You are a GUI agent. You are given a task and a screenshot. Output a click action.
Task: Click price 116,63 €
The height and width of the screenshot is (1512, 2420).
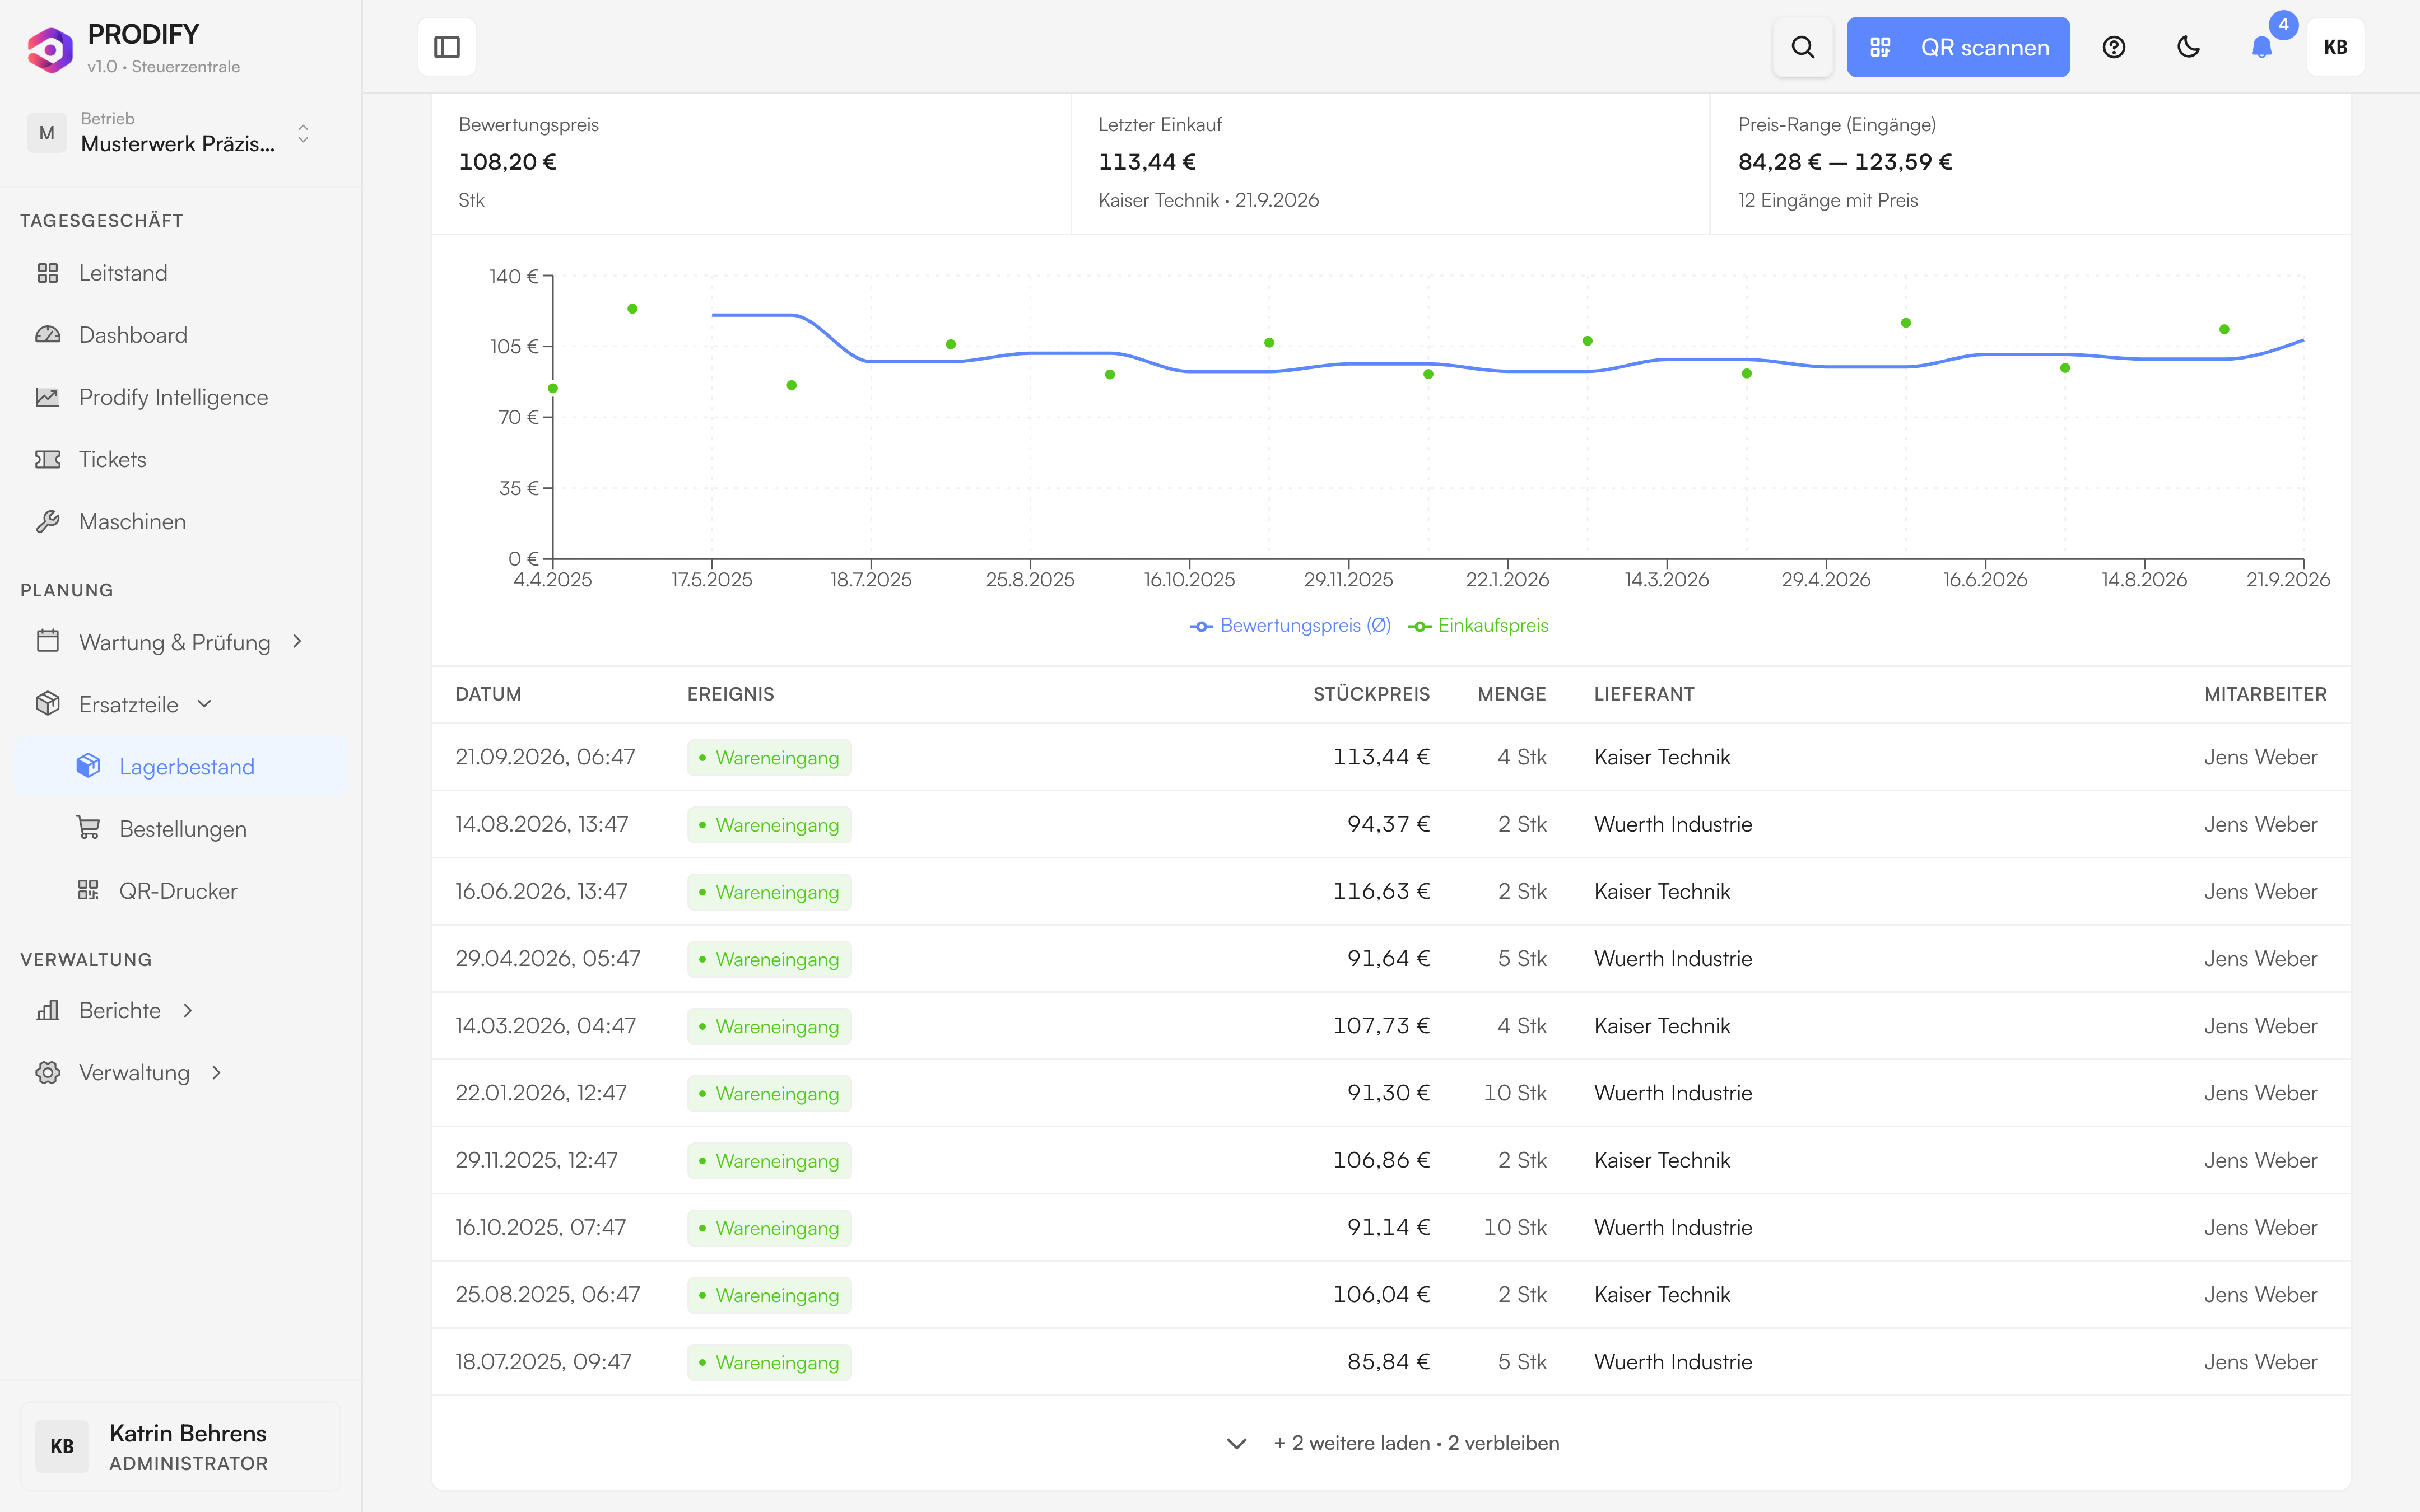1381,891
